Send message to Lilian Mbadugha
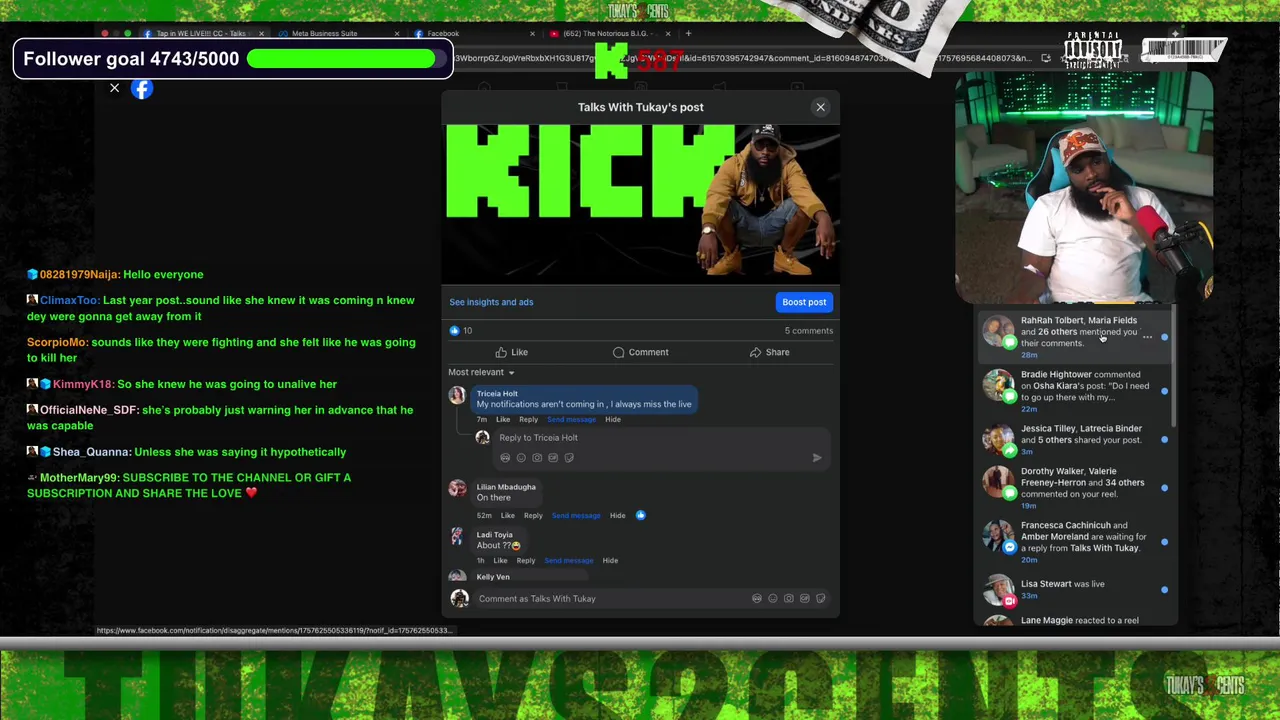1280x720 pixels. coord(576,516)
